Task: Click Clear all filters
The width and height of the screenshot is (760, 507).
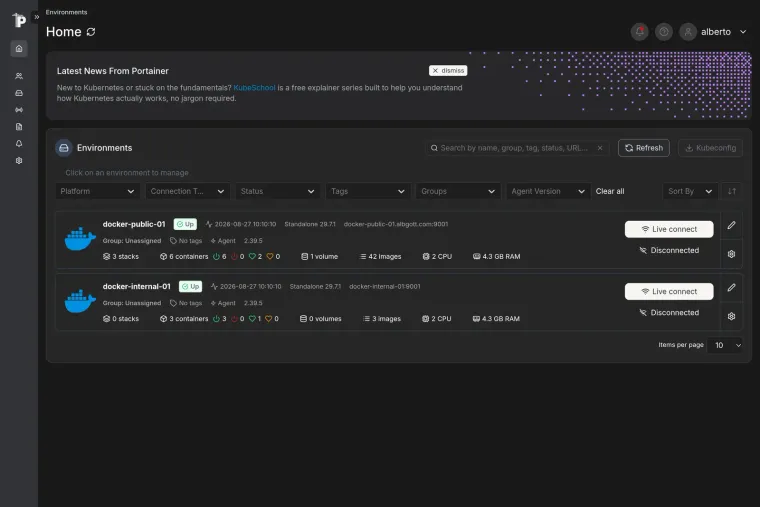Action: [610, 191]
